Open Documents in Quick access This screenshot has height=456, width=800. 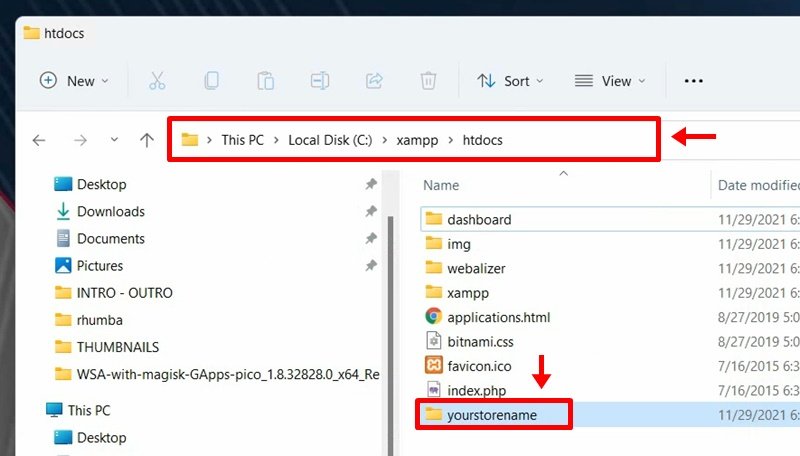pos(111,238)
